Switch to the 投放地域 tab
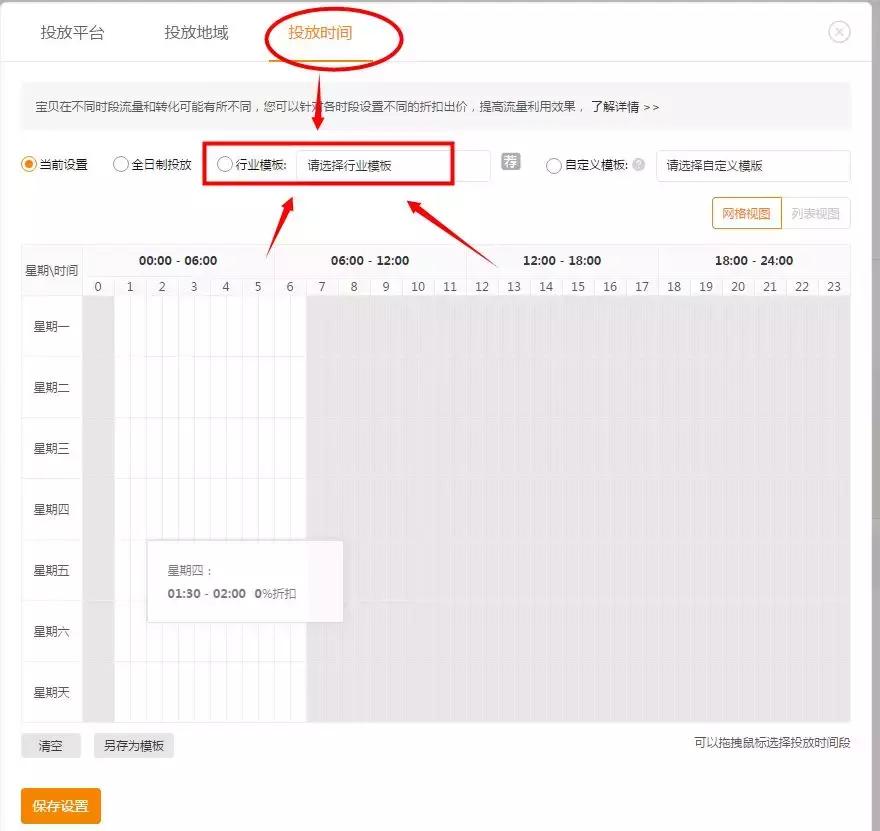This screenshot has width=880, height=831. [x=196, y=31]
